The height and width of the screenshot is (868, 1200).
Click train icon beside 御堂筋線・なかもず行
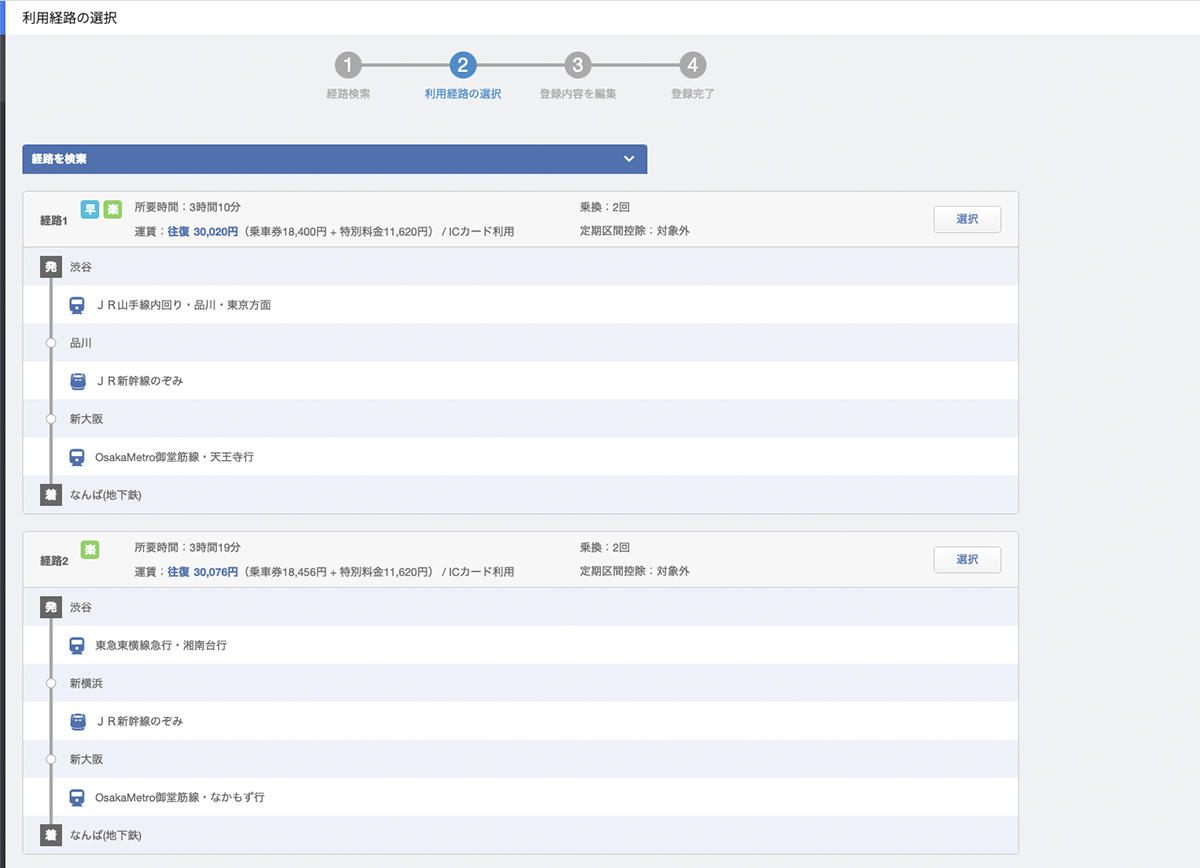pyautogui.click(x=77, y=797)
